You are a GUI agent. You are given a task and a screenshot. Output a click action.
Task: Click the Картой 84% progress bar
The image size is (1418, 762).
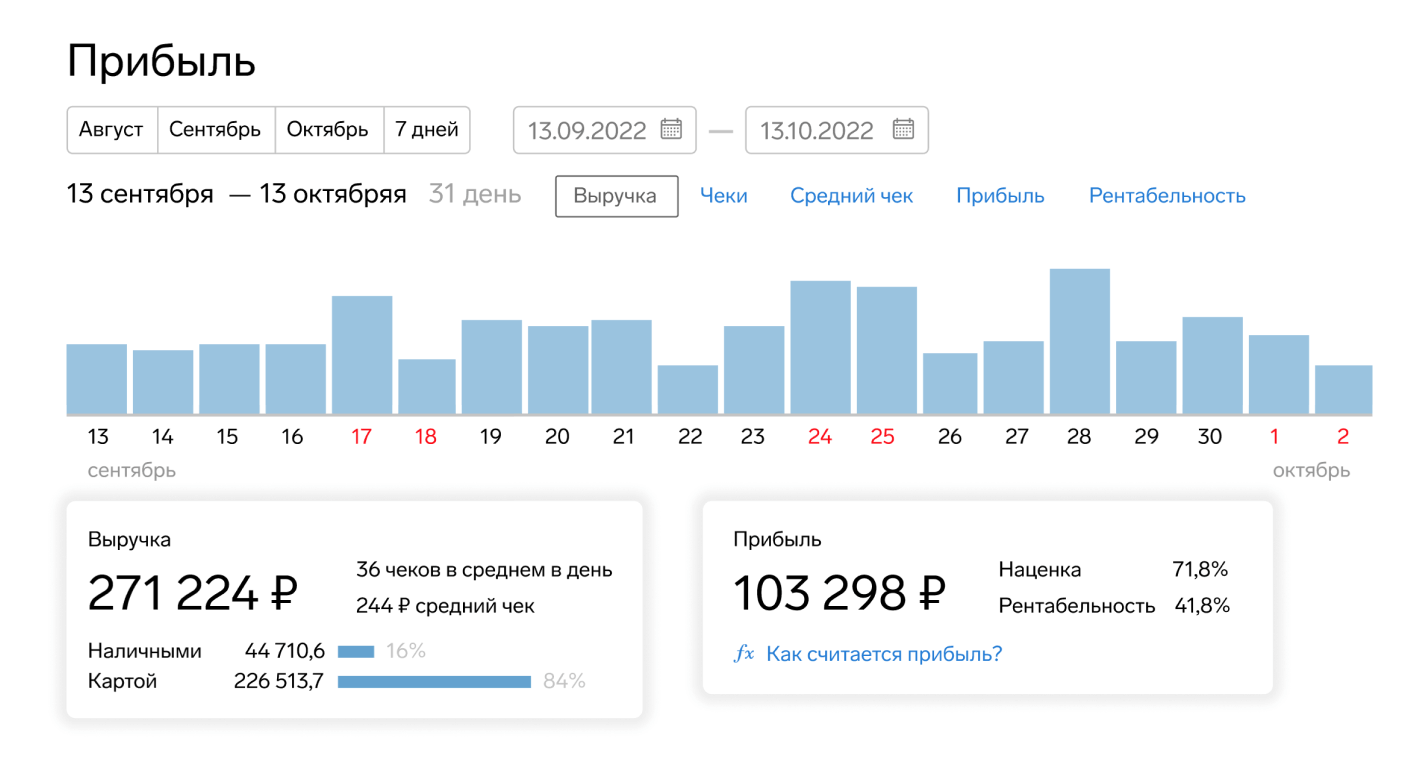pyautogui.click(x=434, y=682)
